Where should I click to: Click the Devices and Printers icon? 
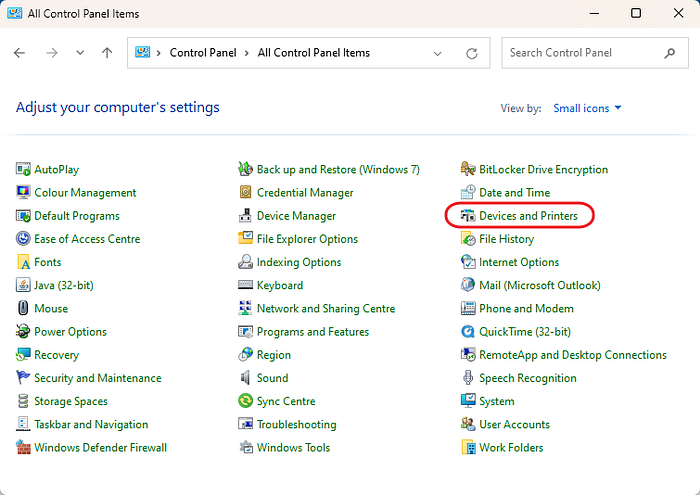468,216
